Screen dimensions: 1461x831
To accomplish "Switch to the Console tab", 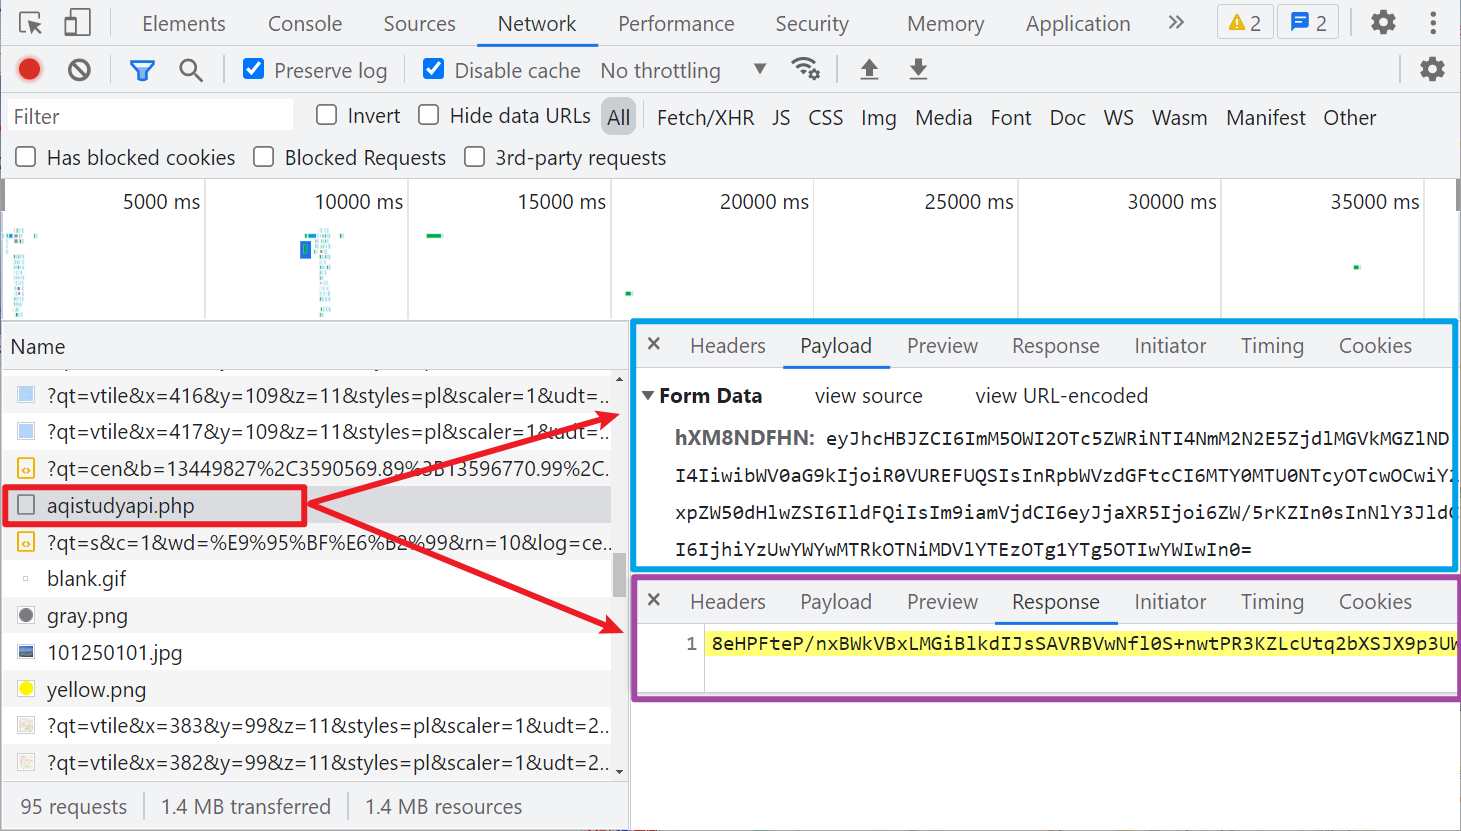I will click(305, 23).
